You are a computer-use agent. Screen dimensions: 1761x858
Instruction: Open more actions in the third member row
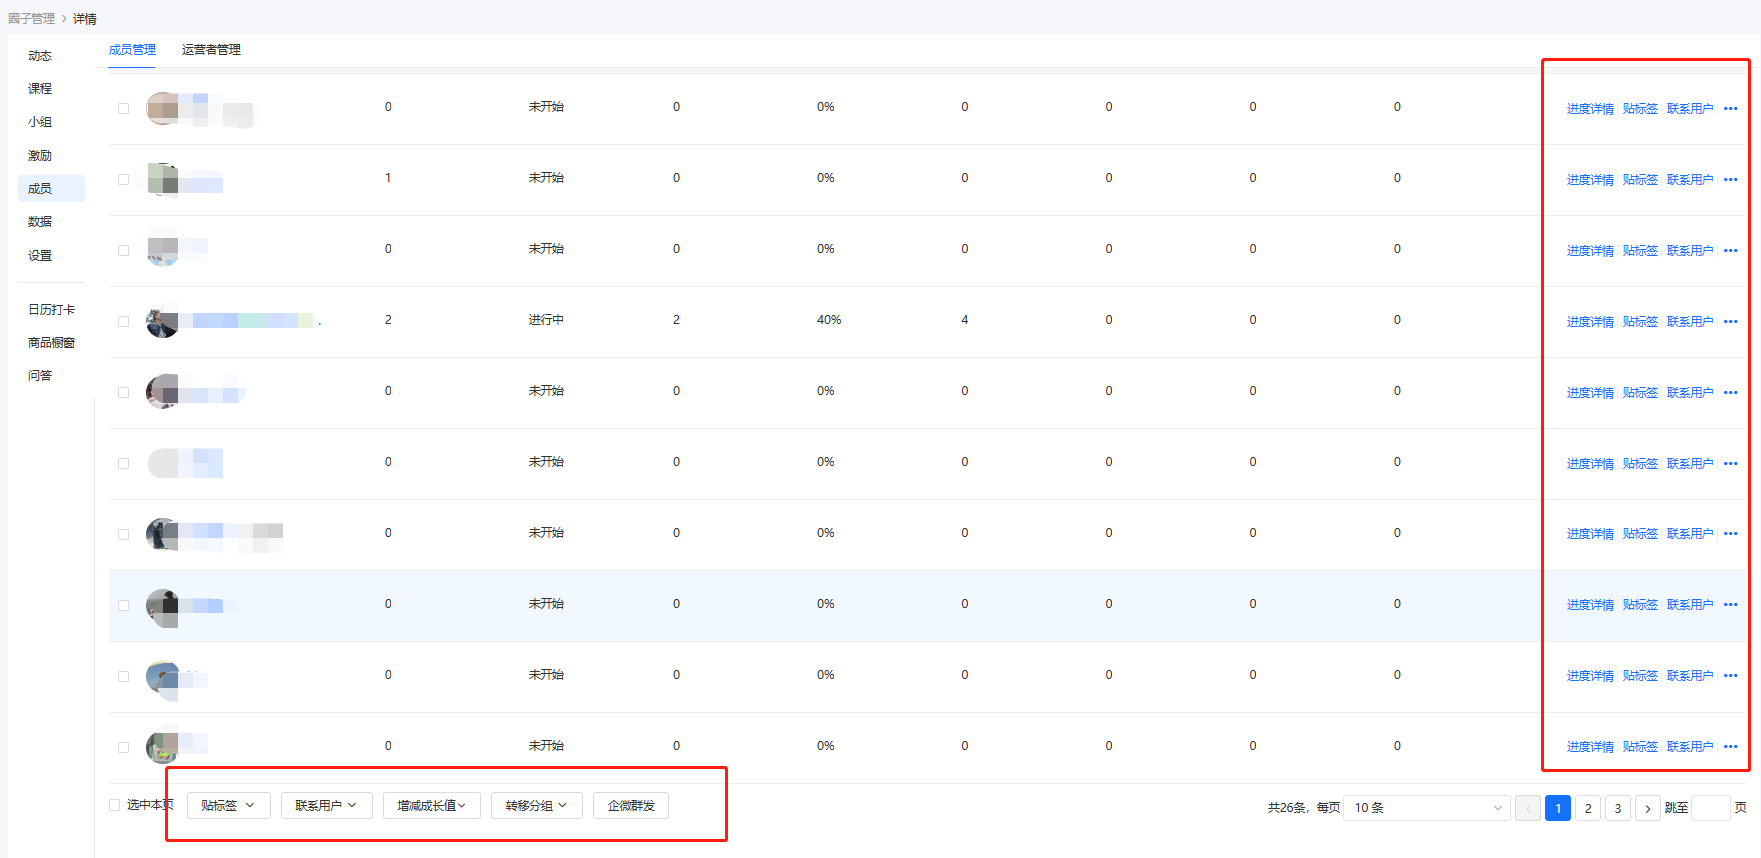(x=1730, y=251)
